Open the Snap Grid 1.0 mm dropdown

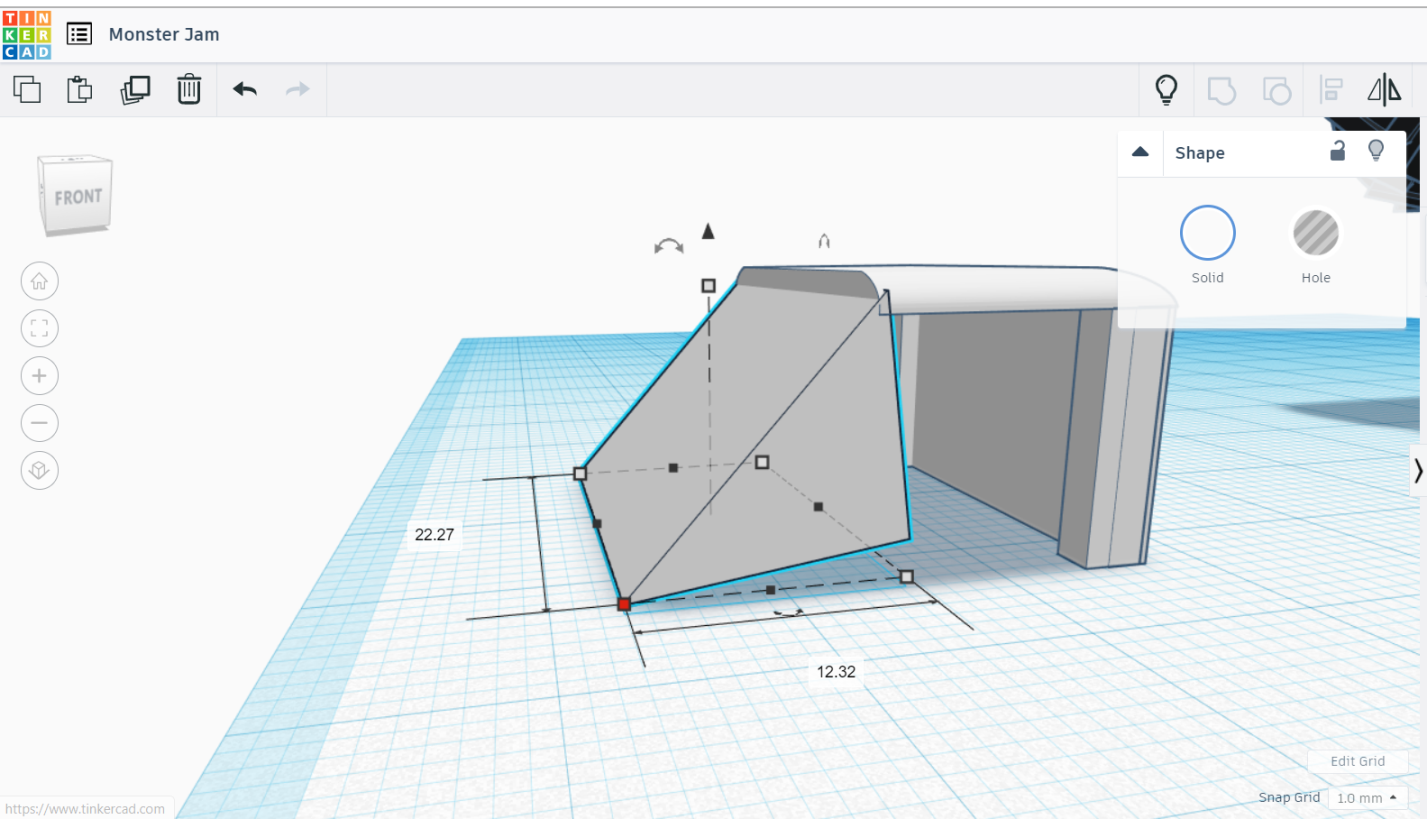coord(1368,798)
